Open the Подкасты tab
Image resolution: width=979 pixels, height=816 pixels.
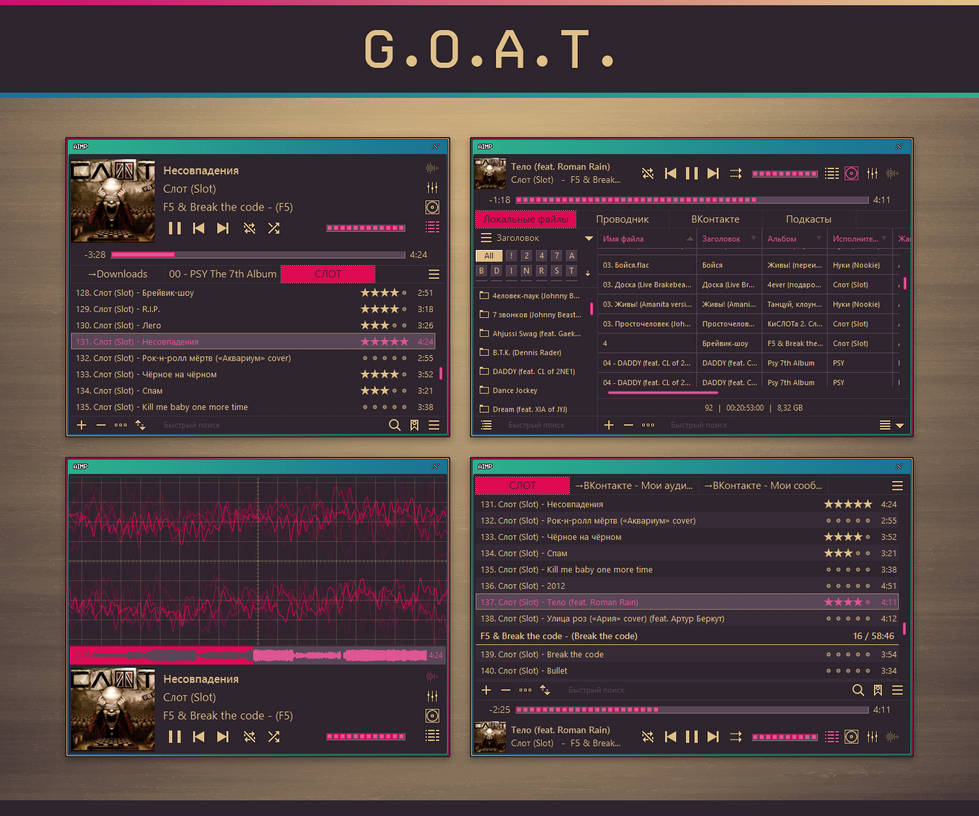tap(809, 219)
